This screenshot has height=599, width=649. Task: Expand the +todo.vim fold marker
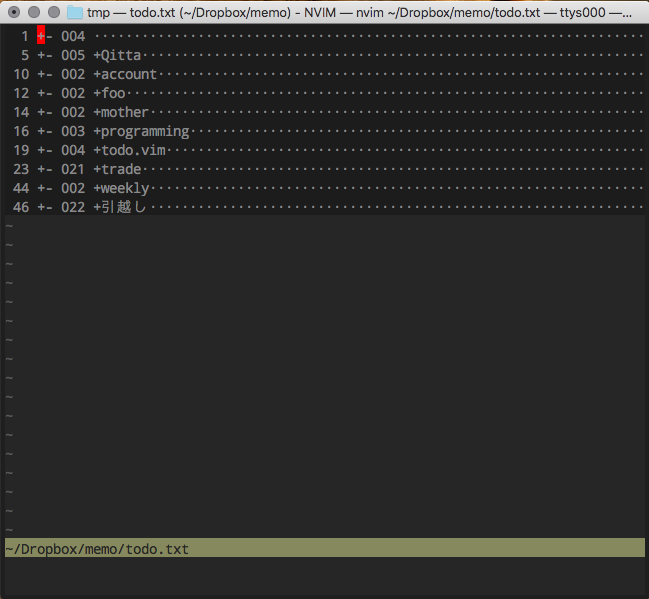45,151
